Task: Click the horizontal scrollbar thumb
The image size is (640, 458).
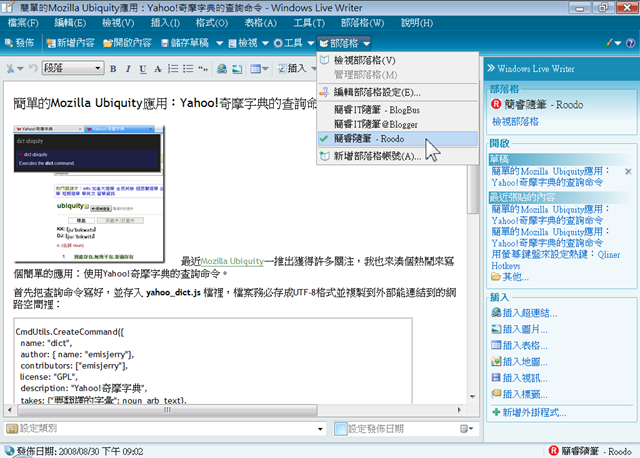Action: coord(167,410)
